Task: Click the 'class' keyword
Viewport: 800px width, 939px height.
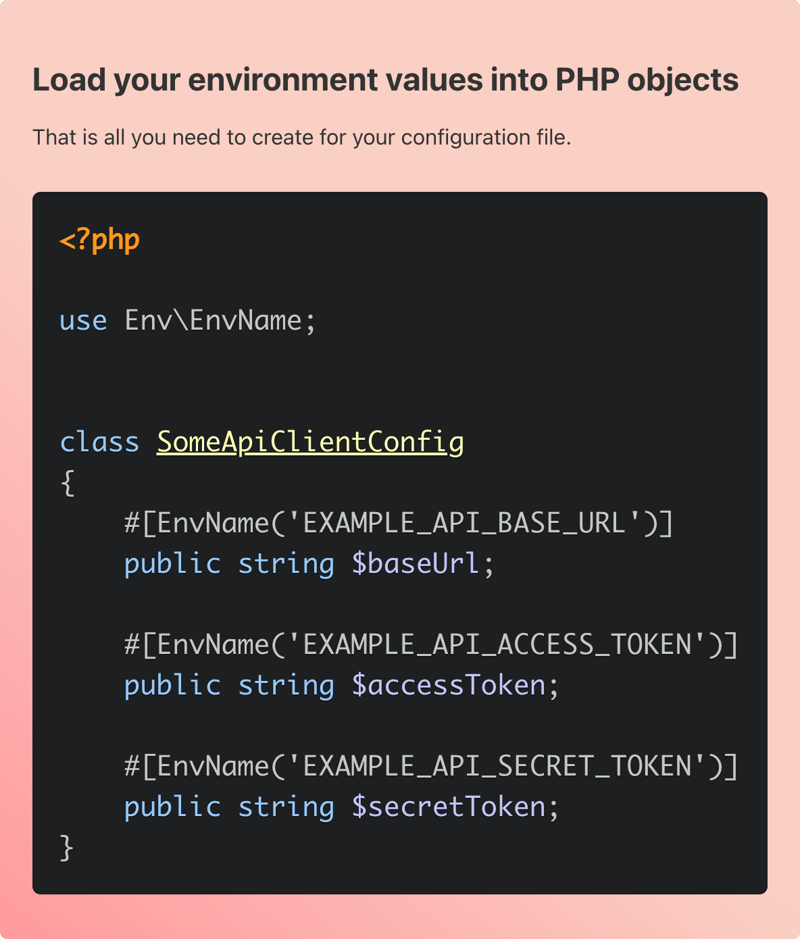Action: pos(99,442)
